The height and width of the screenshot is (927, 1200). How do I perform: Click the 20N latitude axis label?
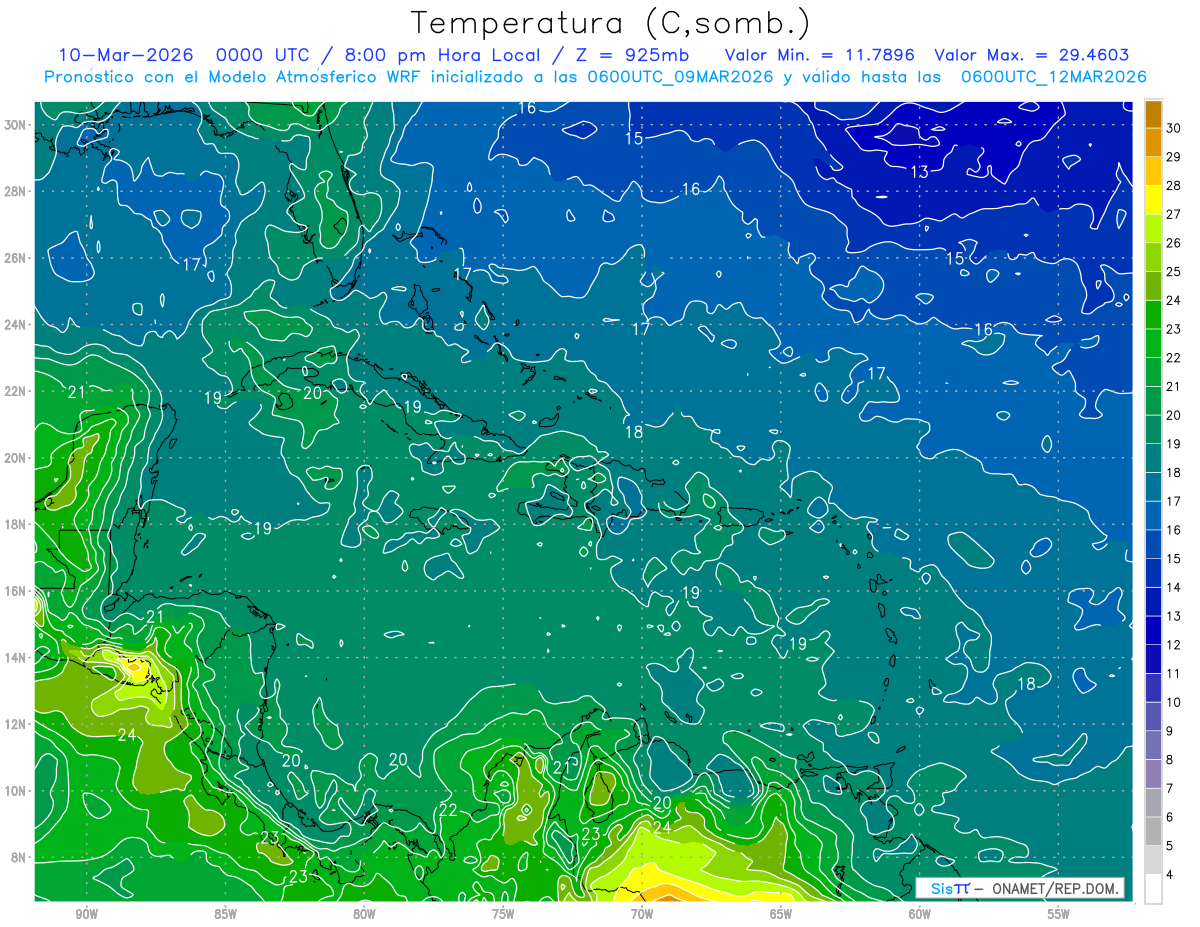(16, 458)
